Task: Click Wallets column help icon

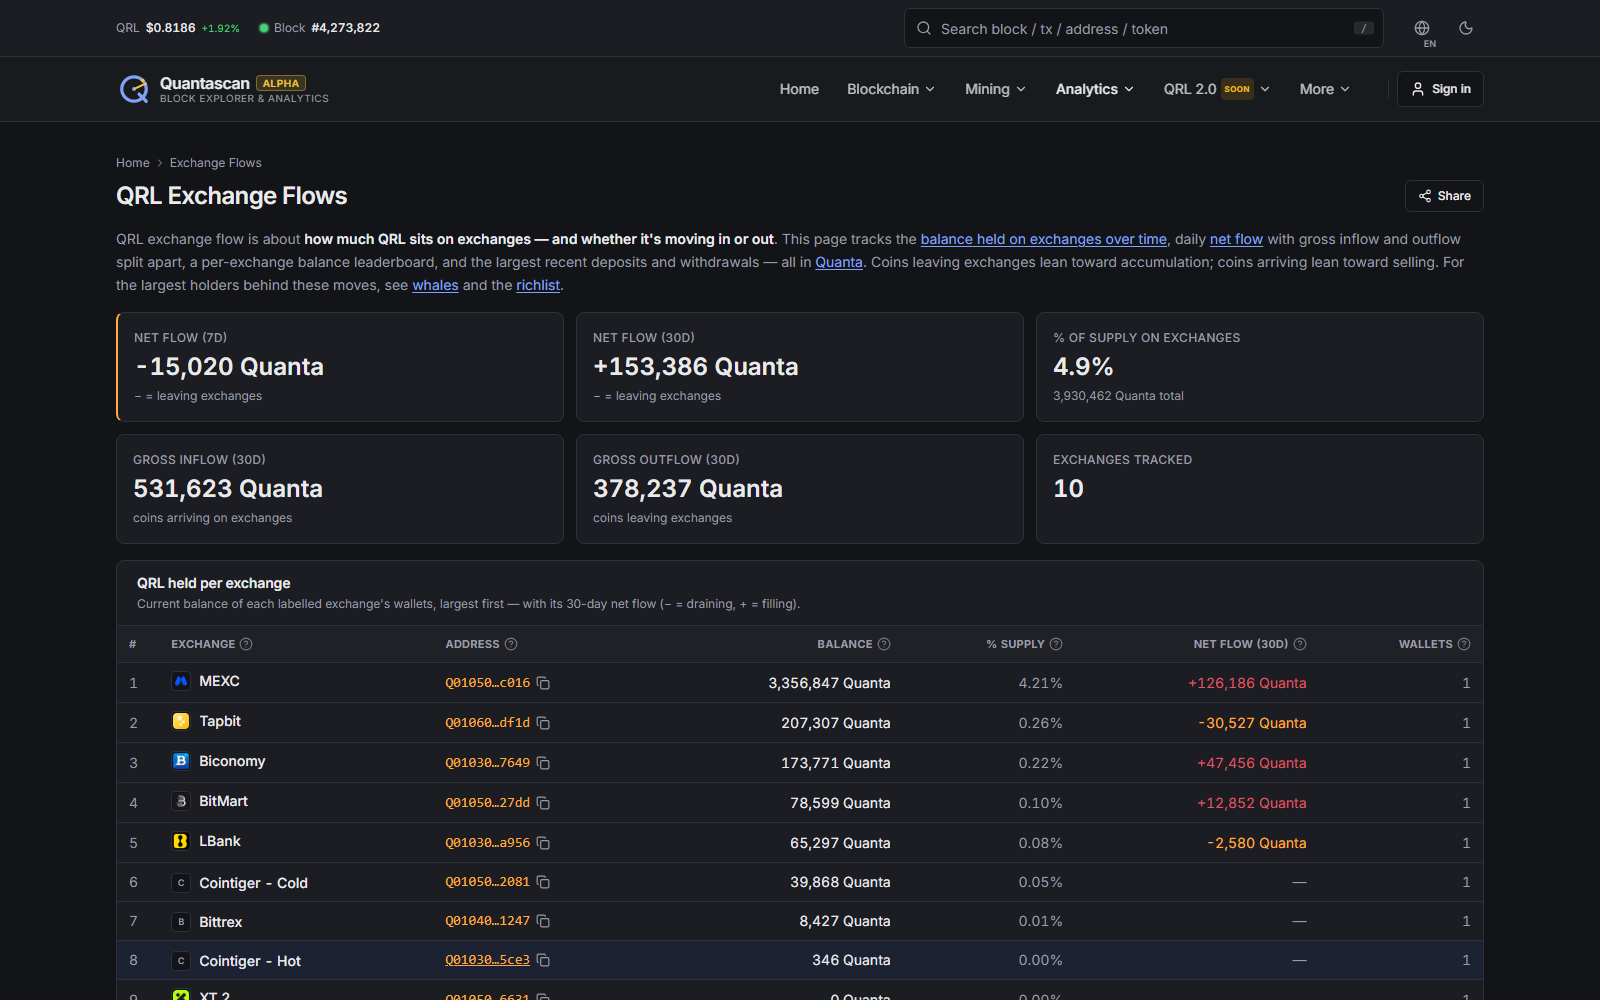Action: (1464, 644)
